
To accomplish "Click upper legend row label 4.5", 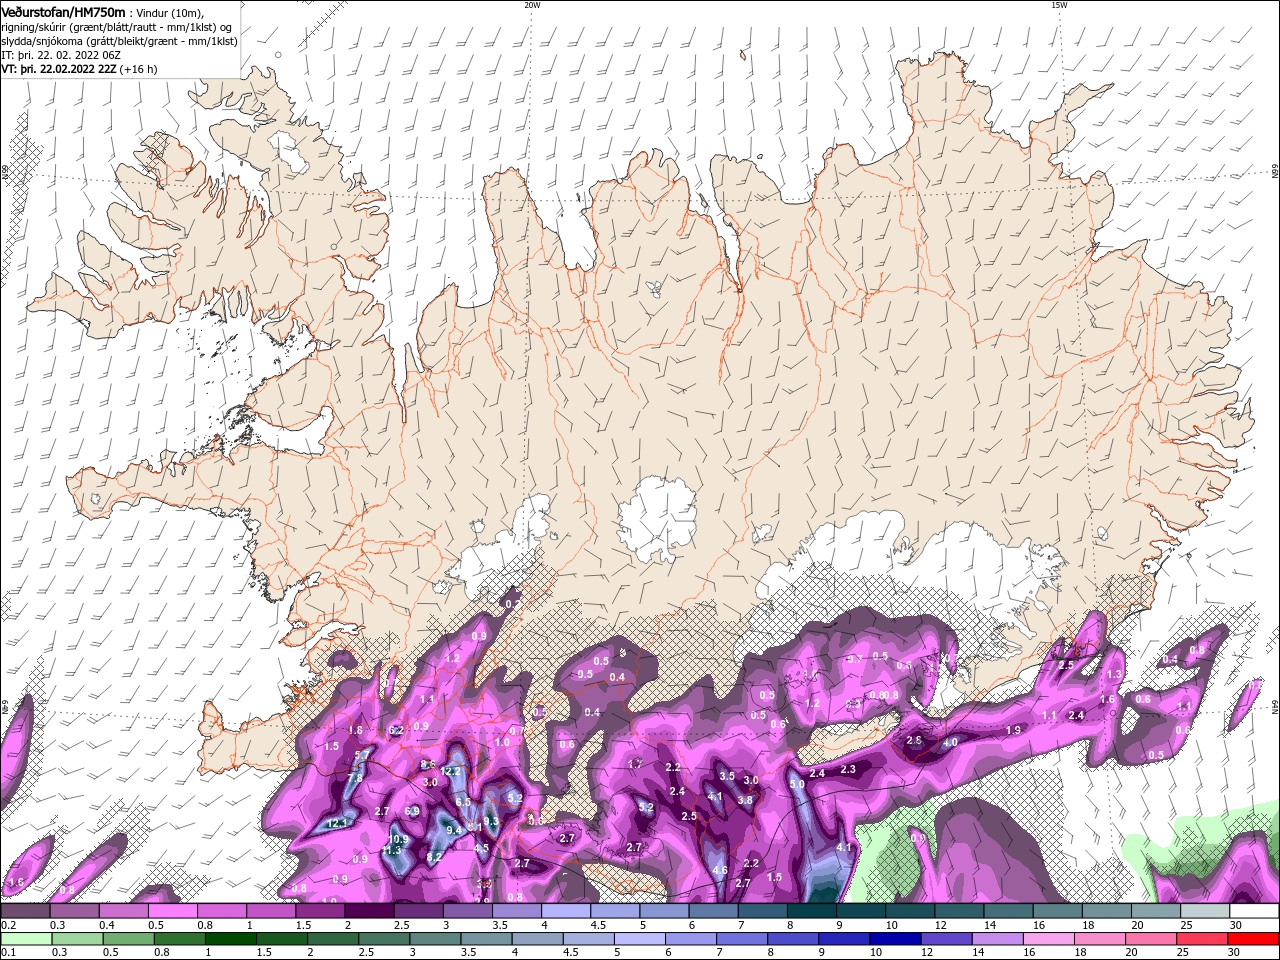I will (597, 925).
